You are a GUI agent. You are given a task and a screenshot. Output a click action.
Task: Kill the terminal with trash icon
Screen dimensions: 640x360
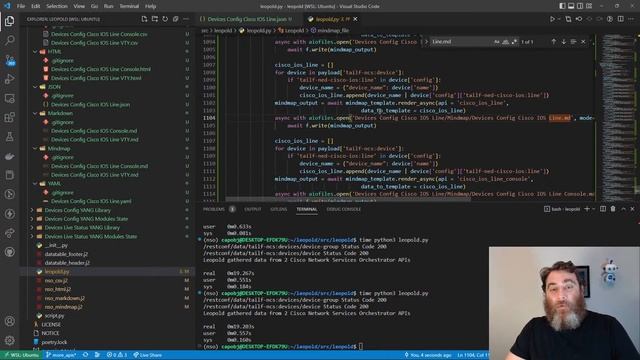613,209
